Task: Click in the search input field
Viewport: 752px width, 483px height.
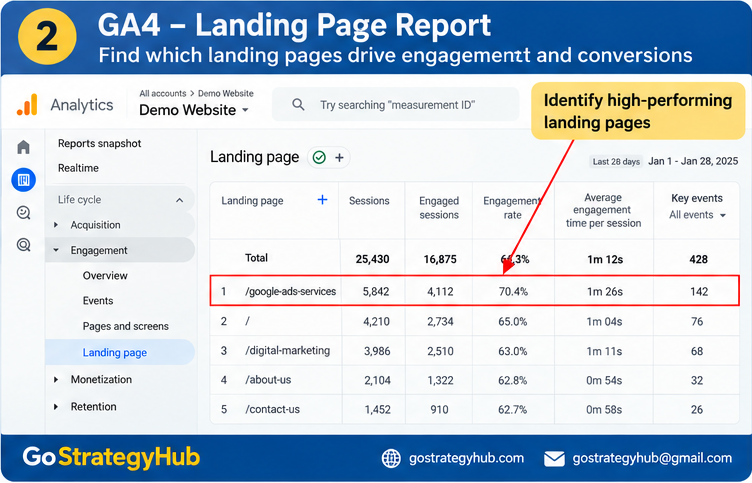Action: pos(396,105)
